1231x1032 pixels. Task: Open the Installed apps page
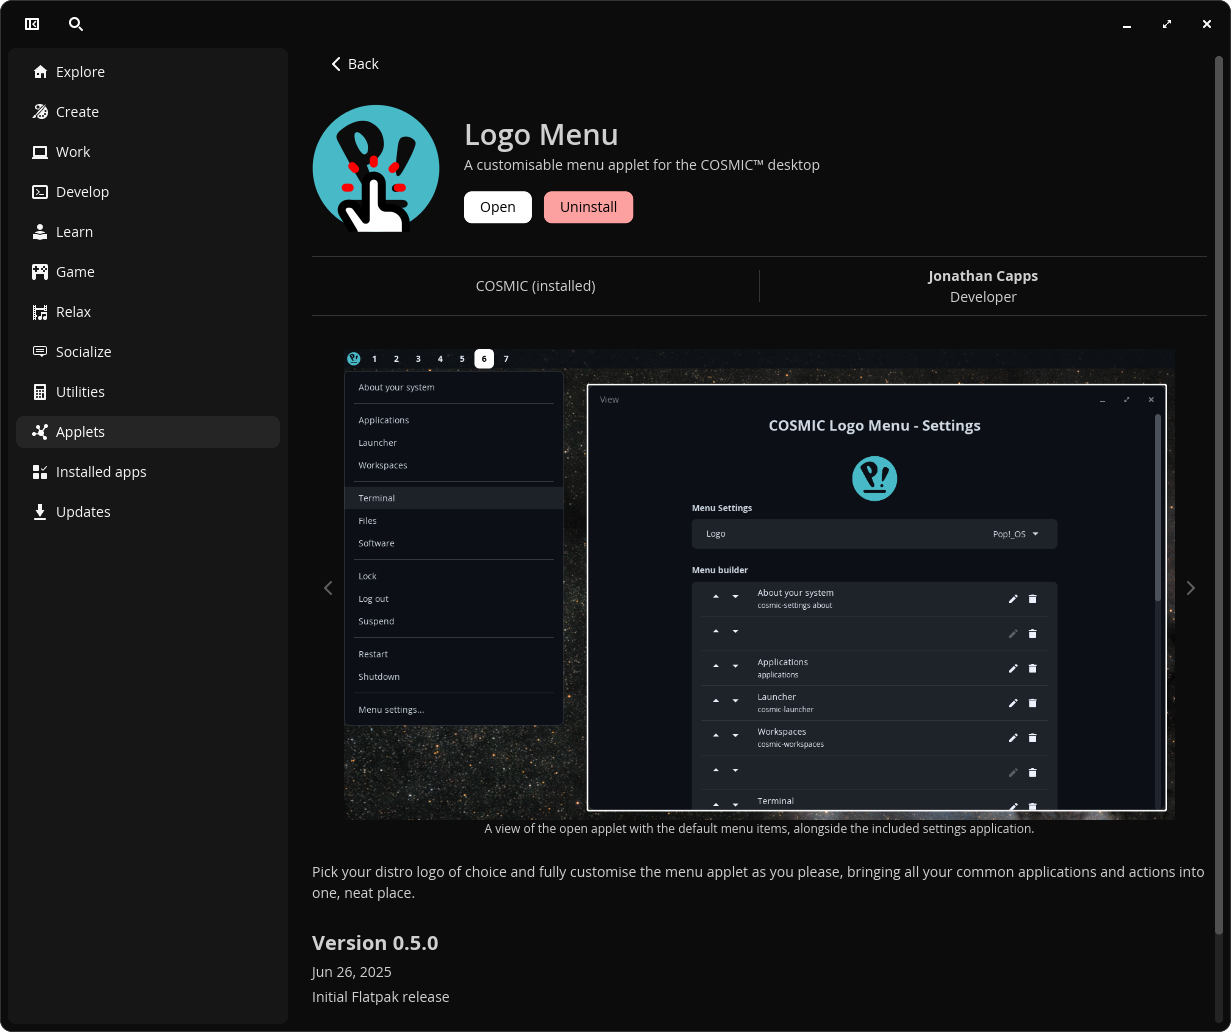point(148,472)
